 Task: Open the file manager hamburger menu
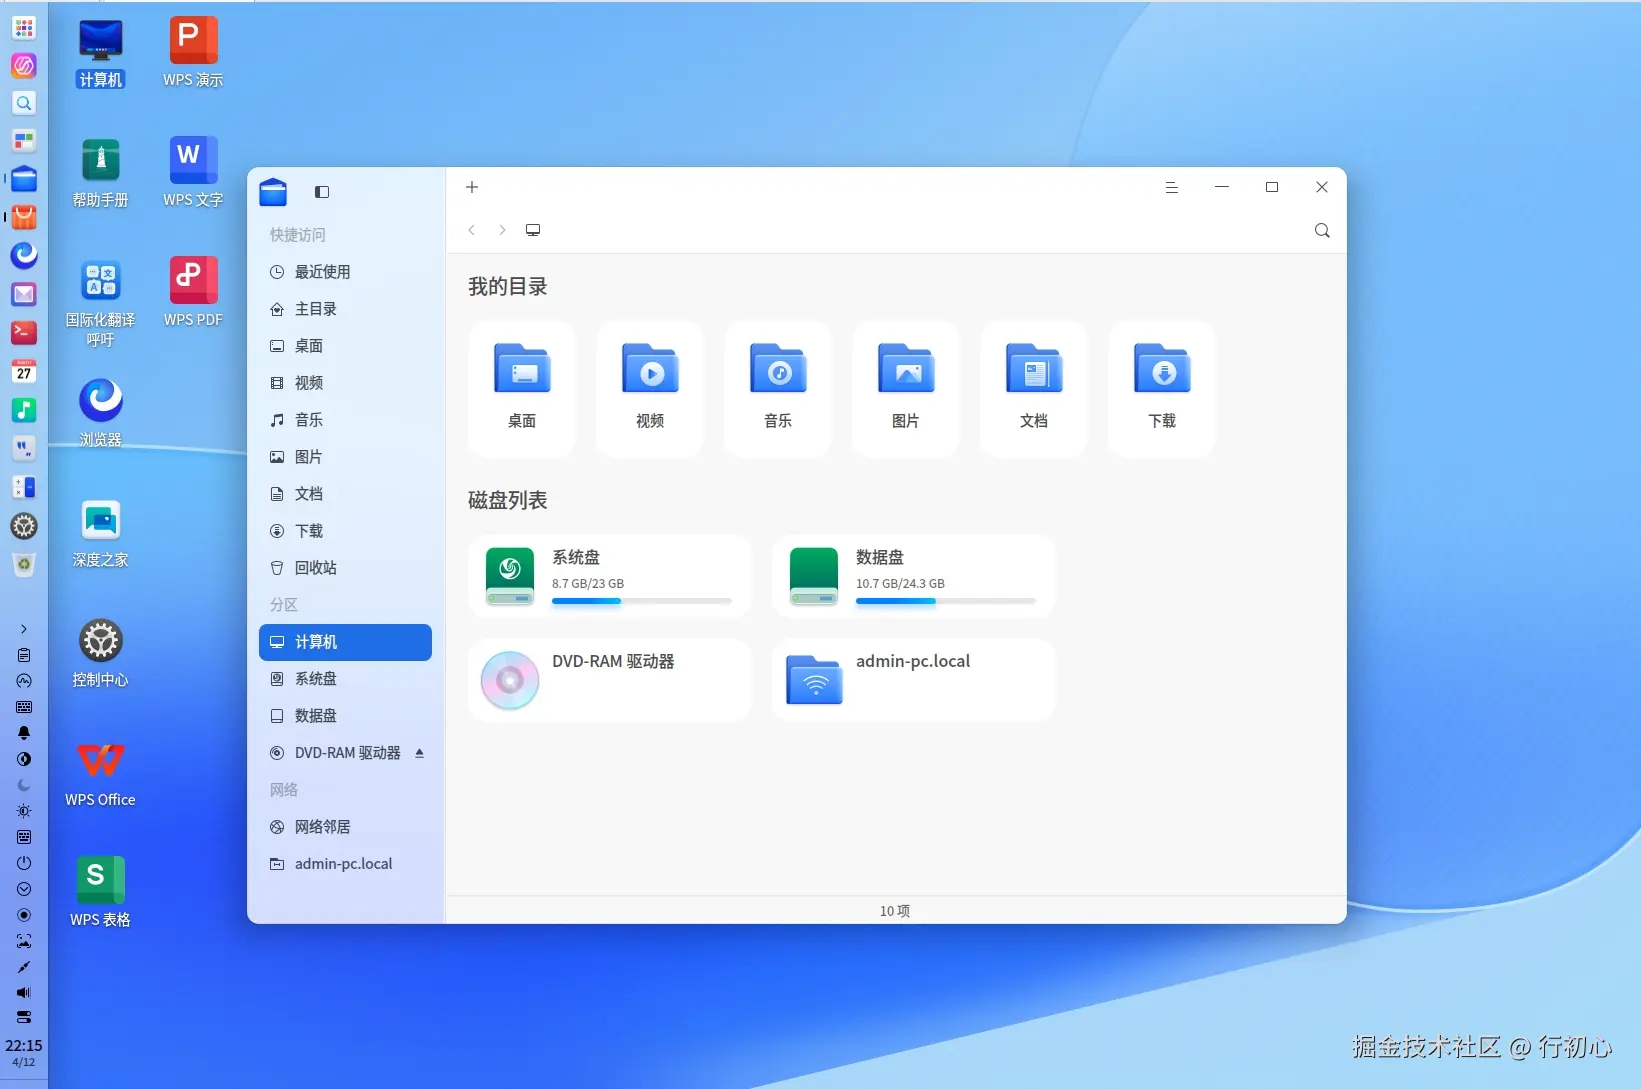[1172, 187]
